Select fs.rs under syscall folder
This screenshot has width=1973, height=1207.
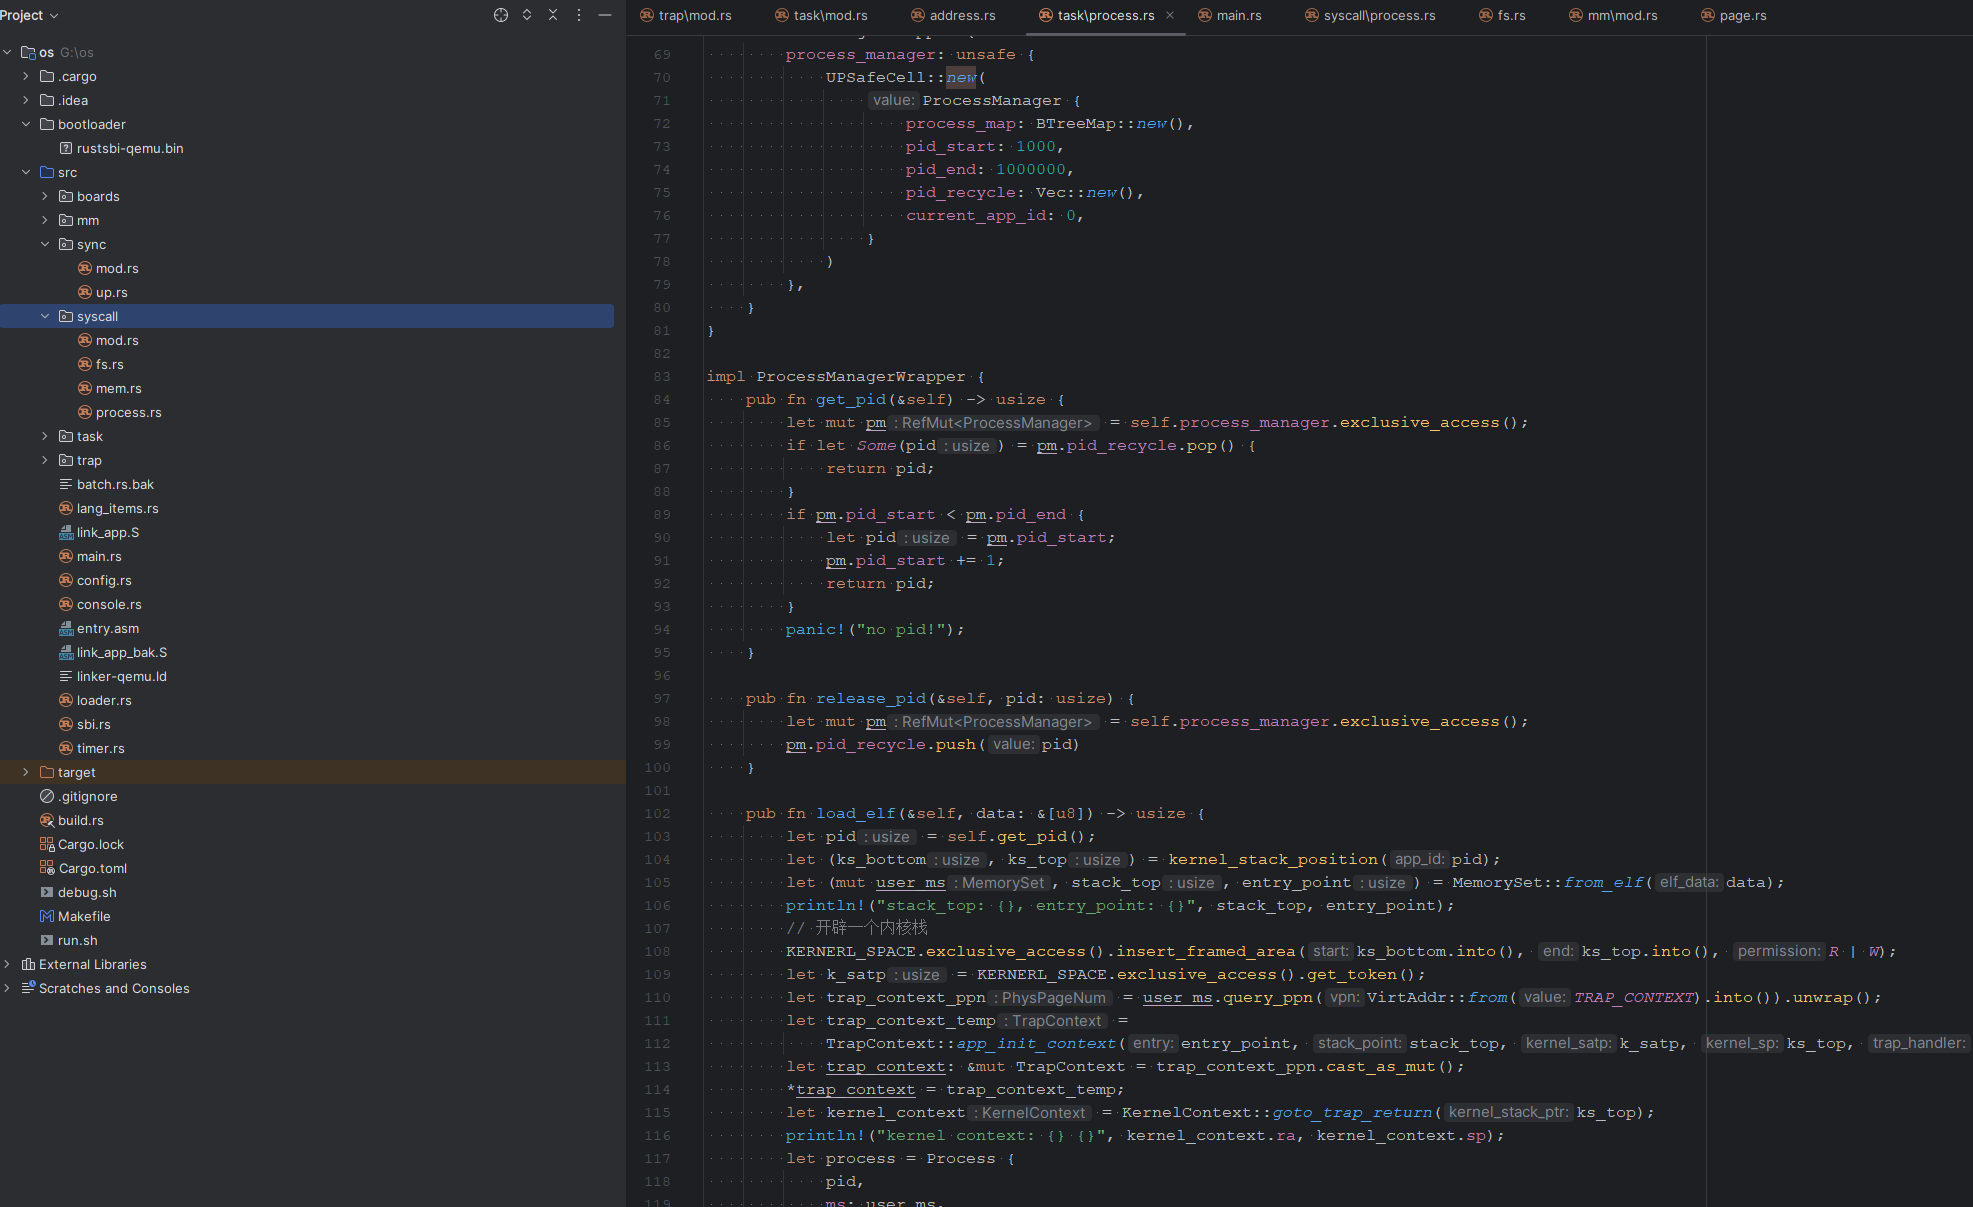(110, 364)
